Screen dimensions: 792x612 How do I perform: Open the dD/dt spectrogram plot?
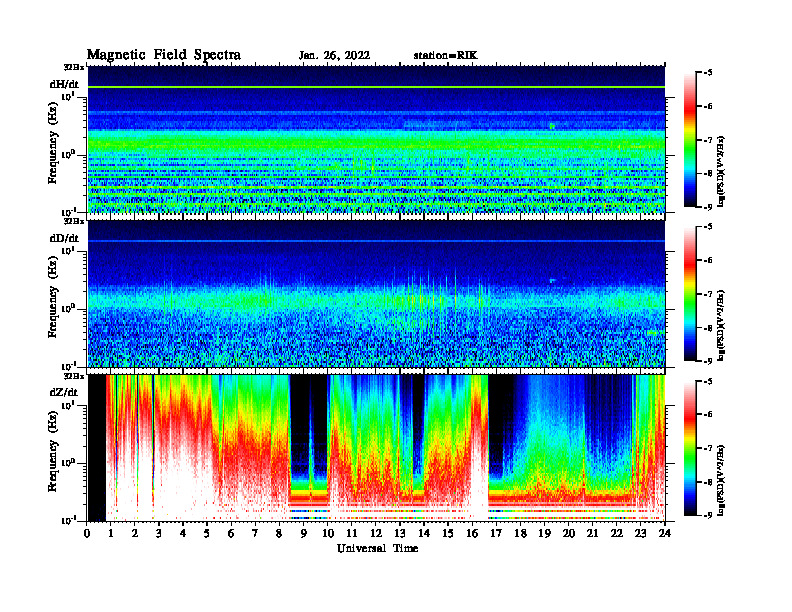point(376,293)
